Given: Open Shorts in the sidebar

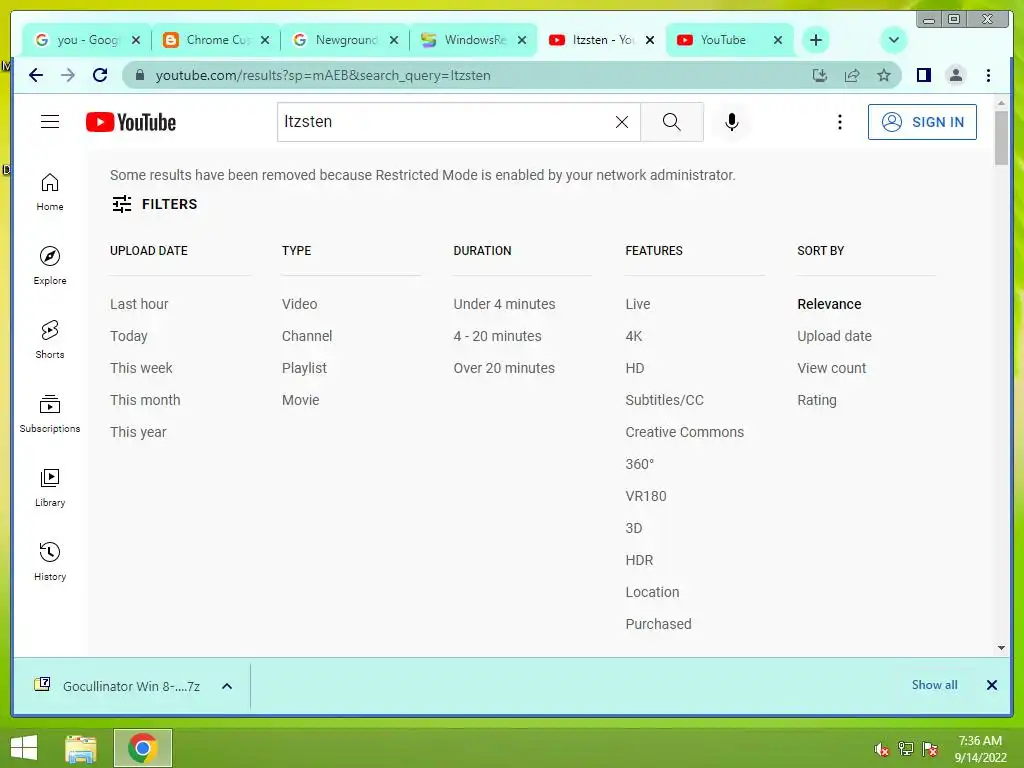Looking at the screenshot, I should click(50, 340).
